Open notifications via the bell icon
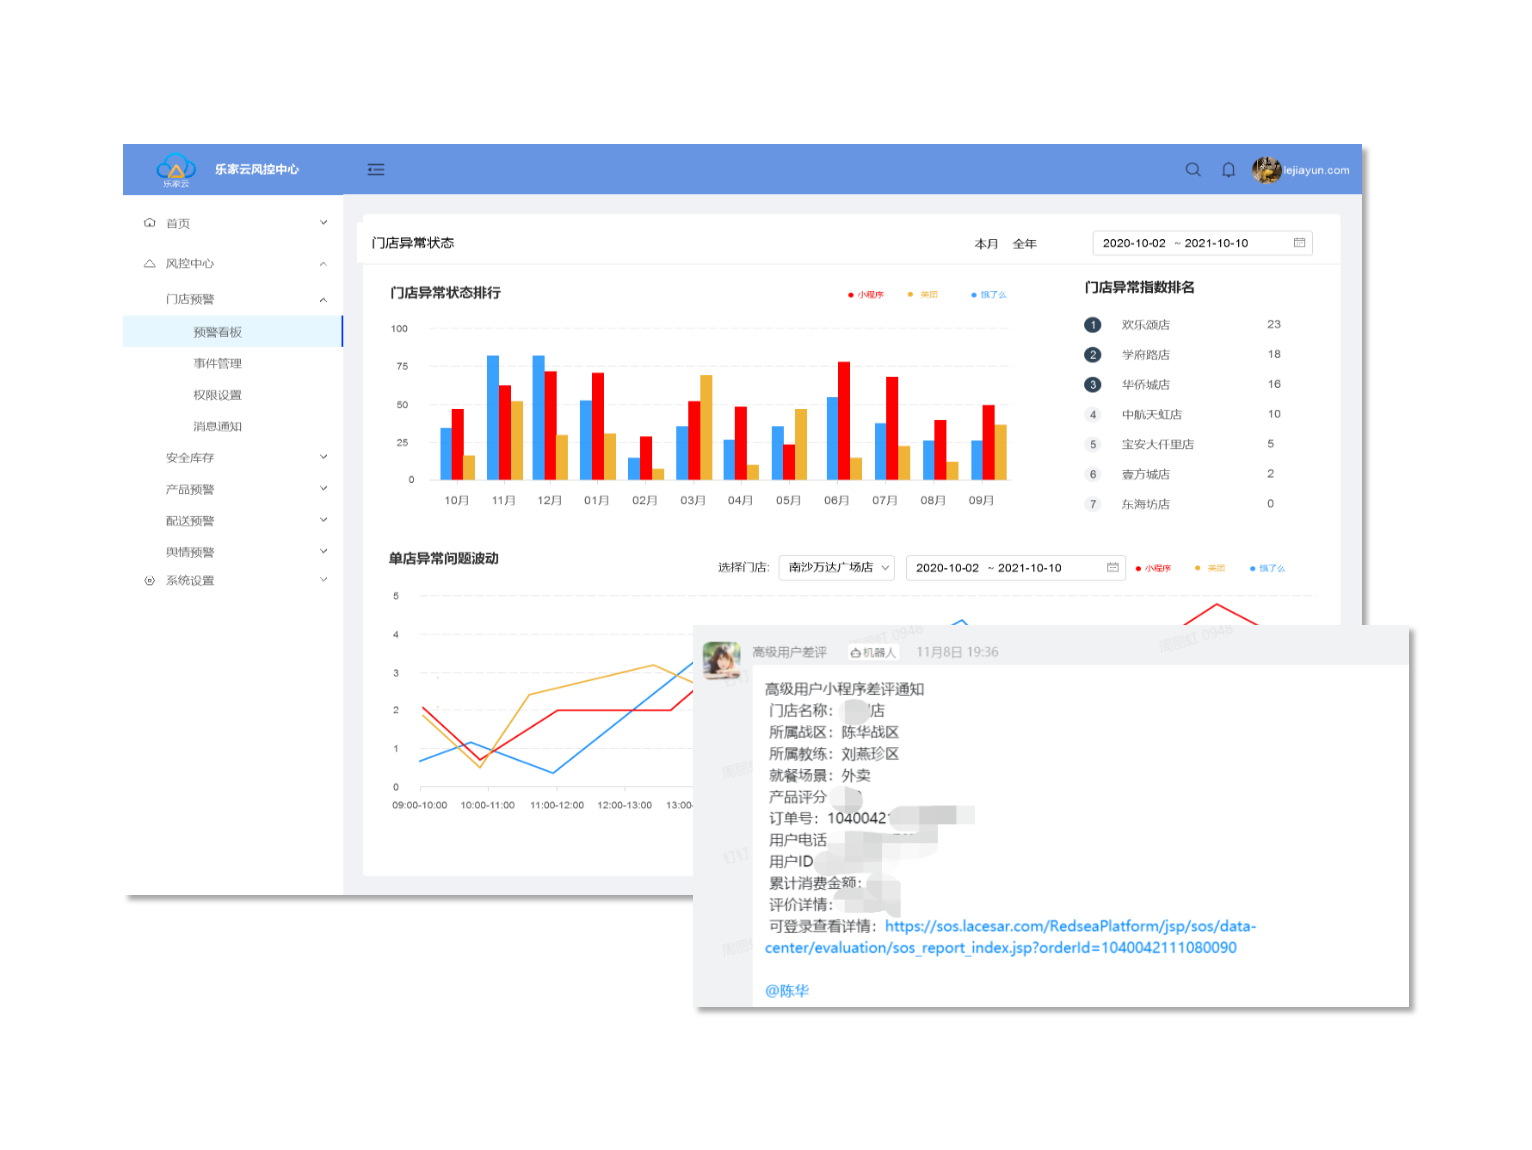This screenshot has height=1150, width=1532. pos(1228,170)
